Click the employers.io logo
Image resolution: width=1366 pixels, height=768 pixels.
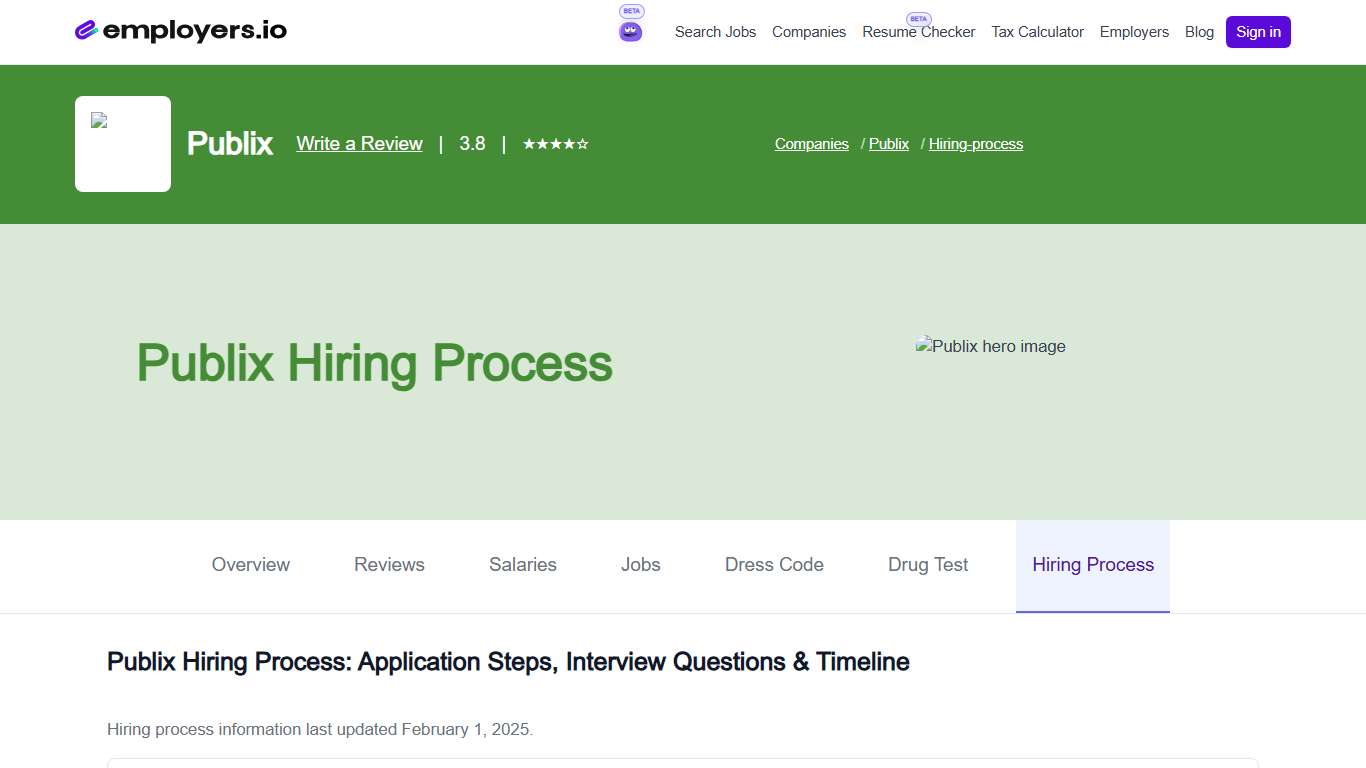click(180, 30)
